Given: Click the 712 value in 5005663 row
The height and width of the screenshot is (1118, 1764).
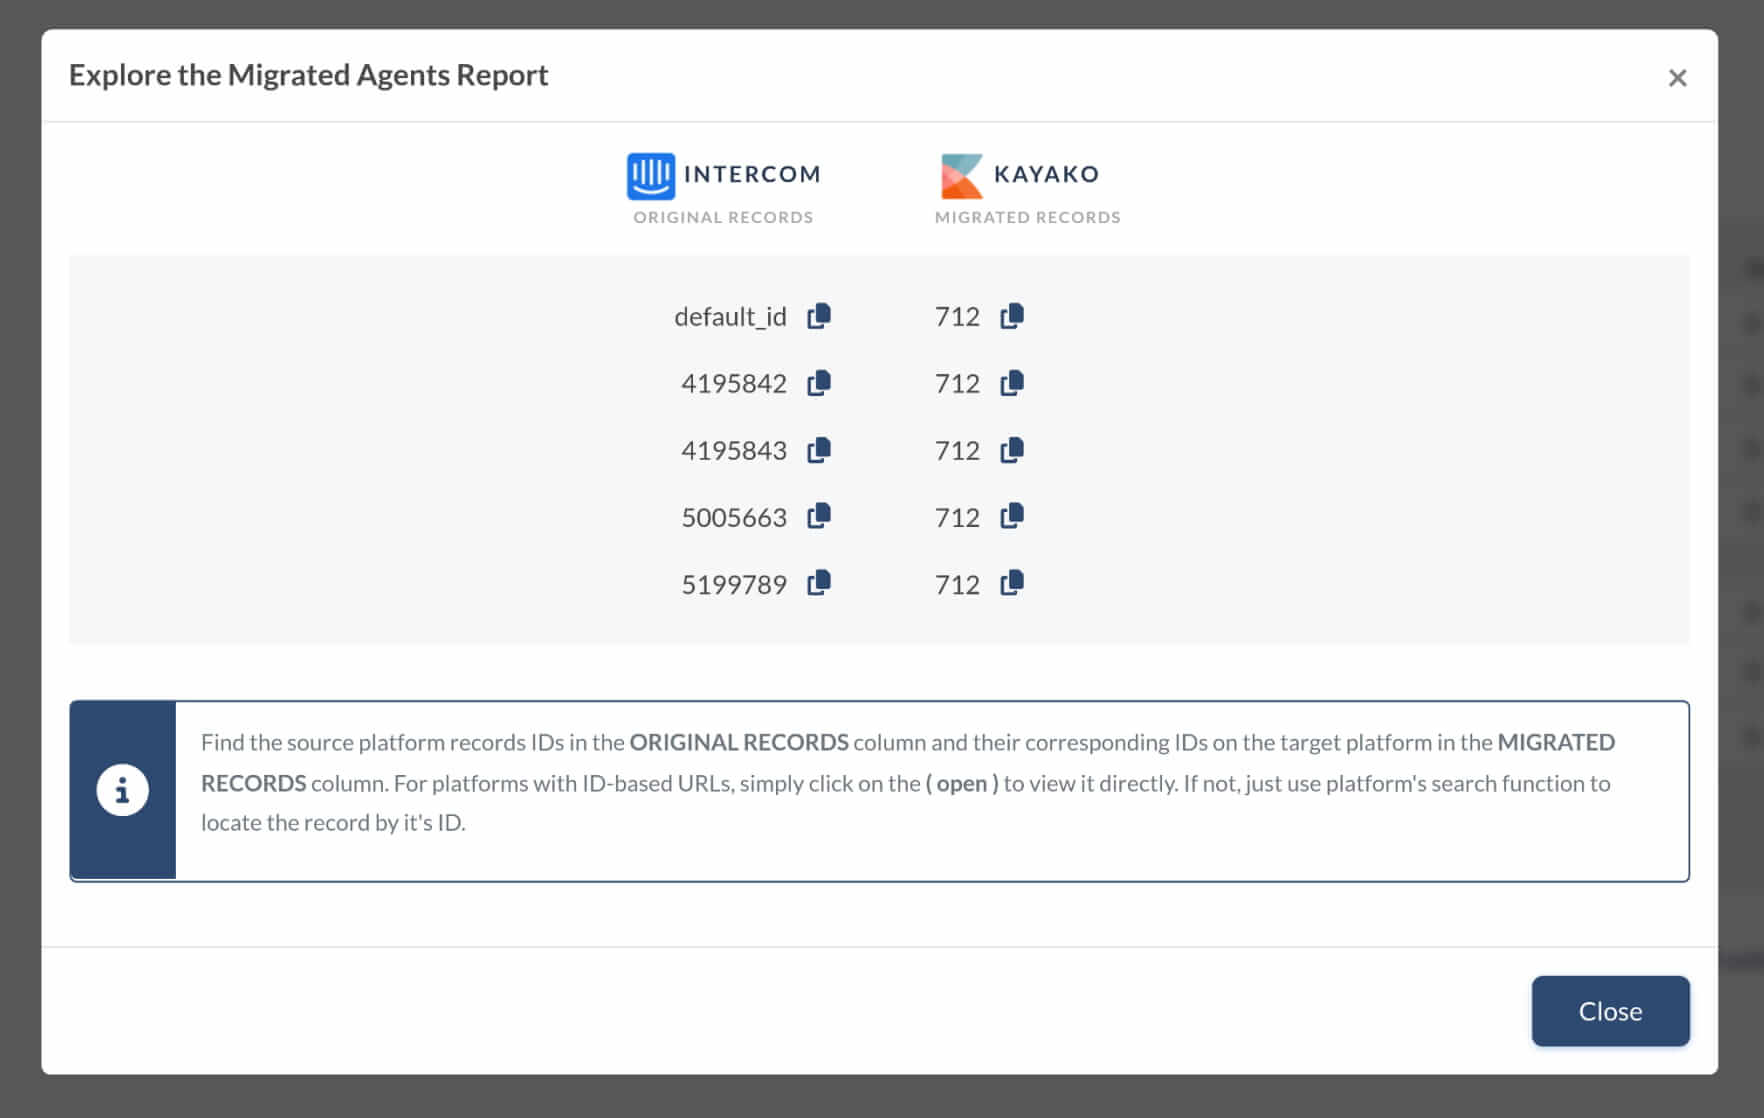Looking at the screenshot, I should click(x=957, y=518).
